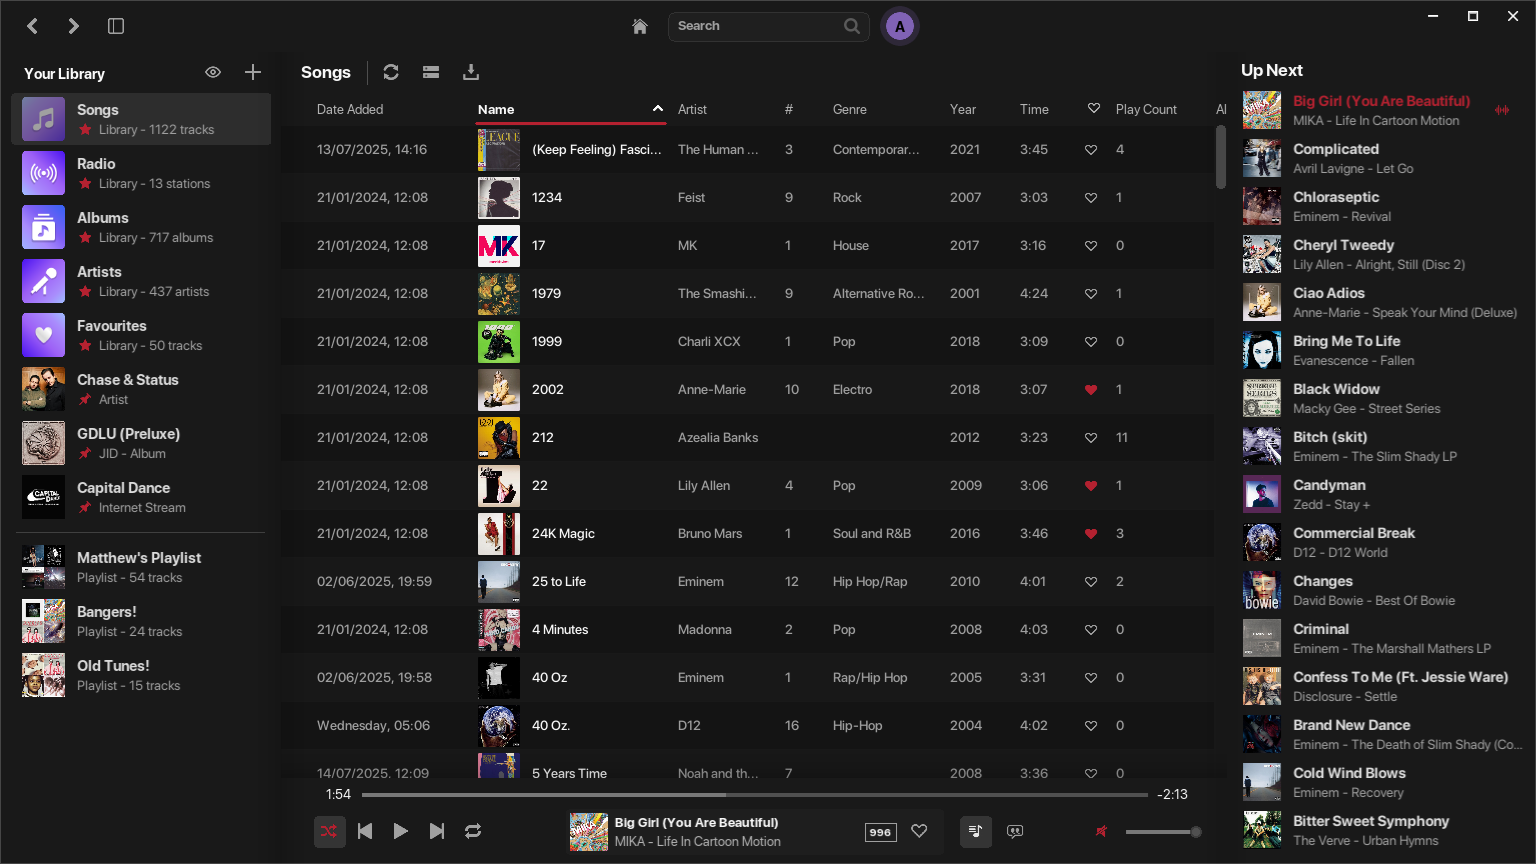Open the pinned GDLU (Preluxe) album
The image size is (1536, 864).
[141, 443]
